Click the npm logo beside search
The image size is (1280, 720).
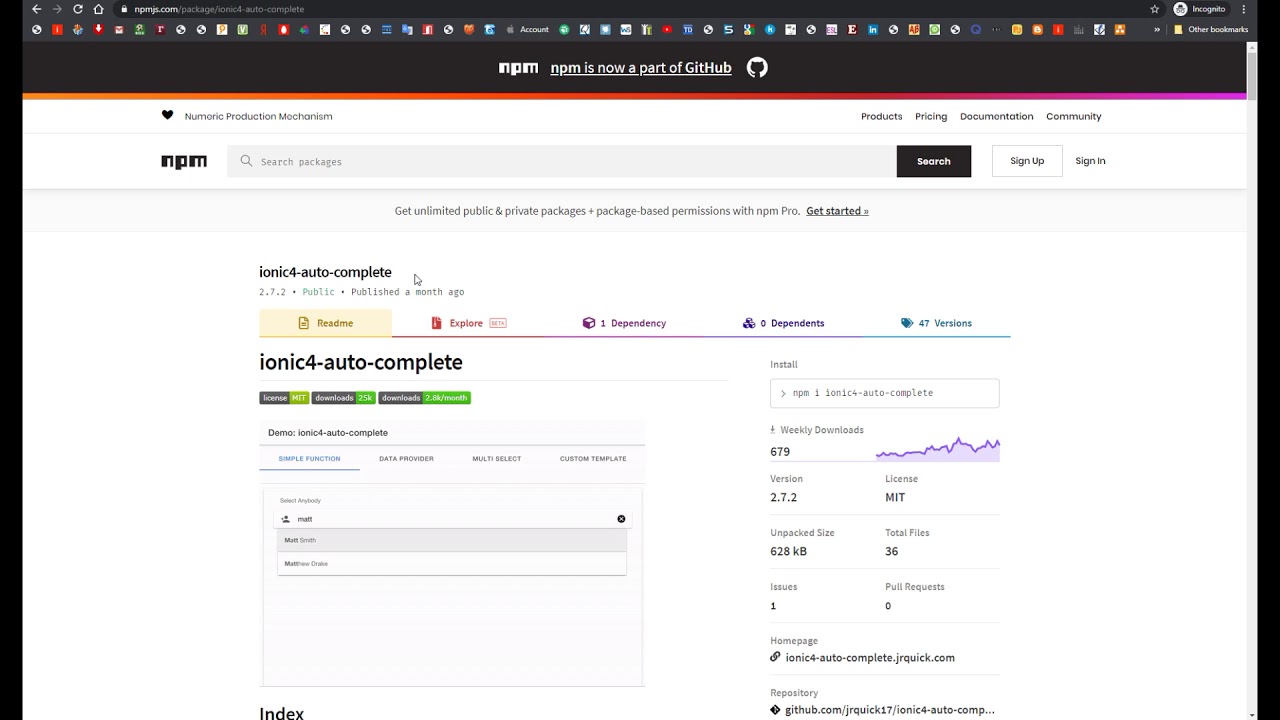(184, 161)
